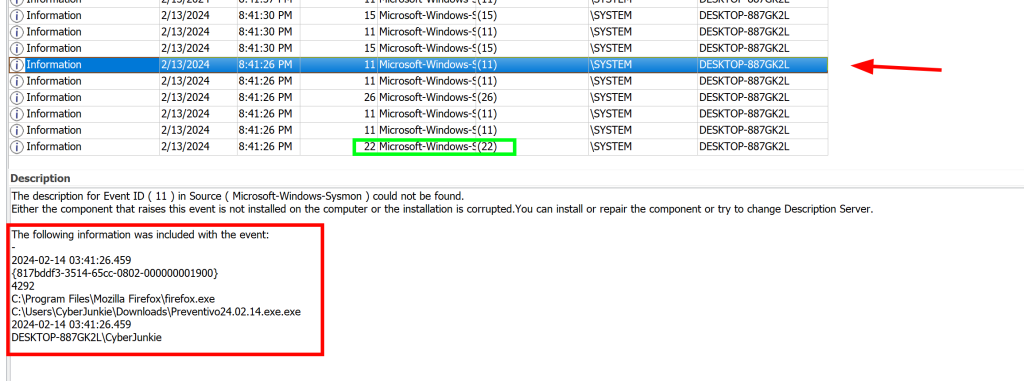Click \SYSTEM in the event 22 row
This screenshot has height=381, width=1024.
611,146
